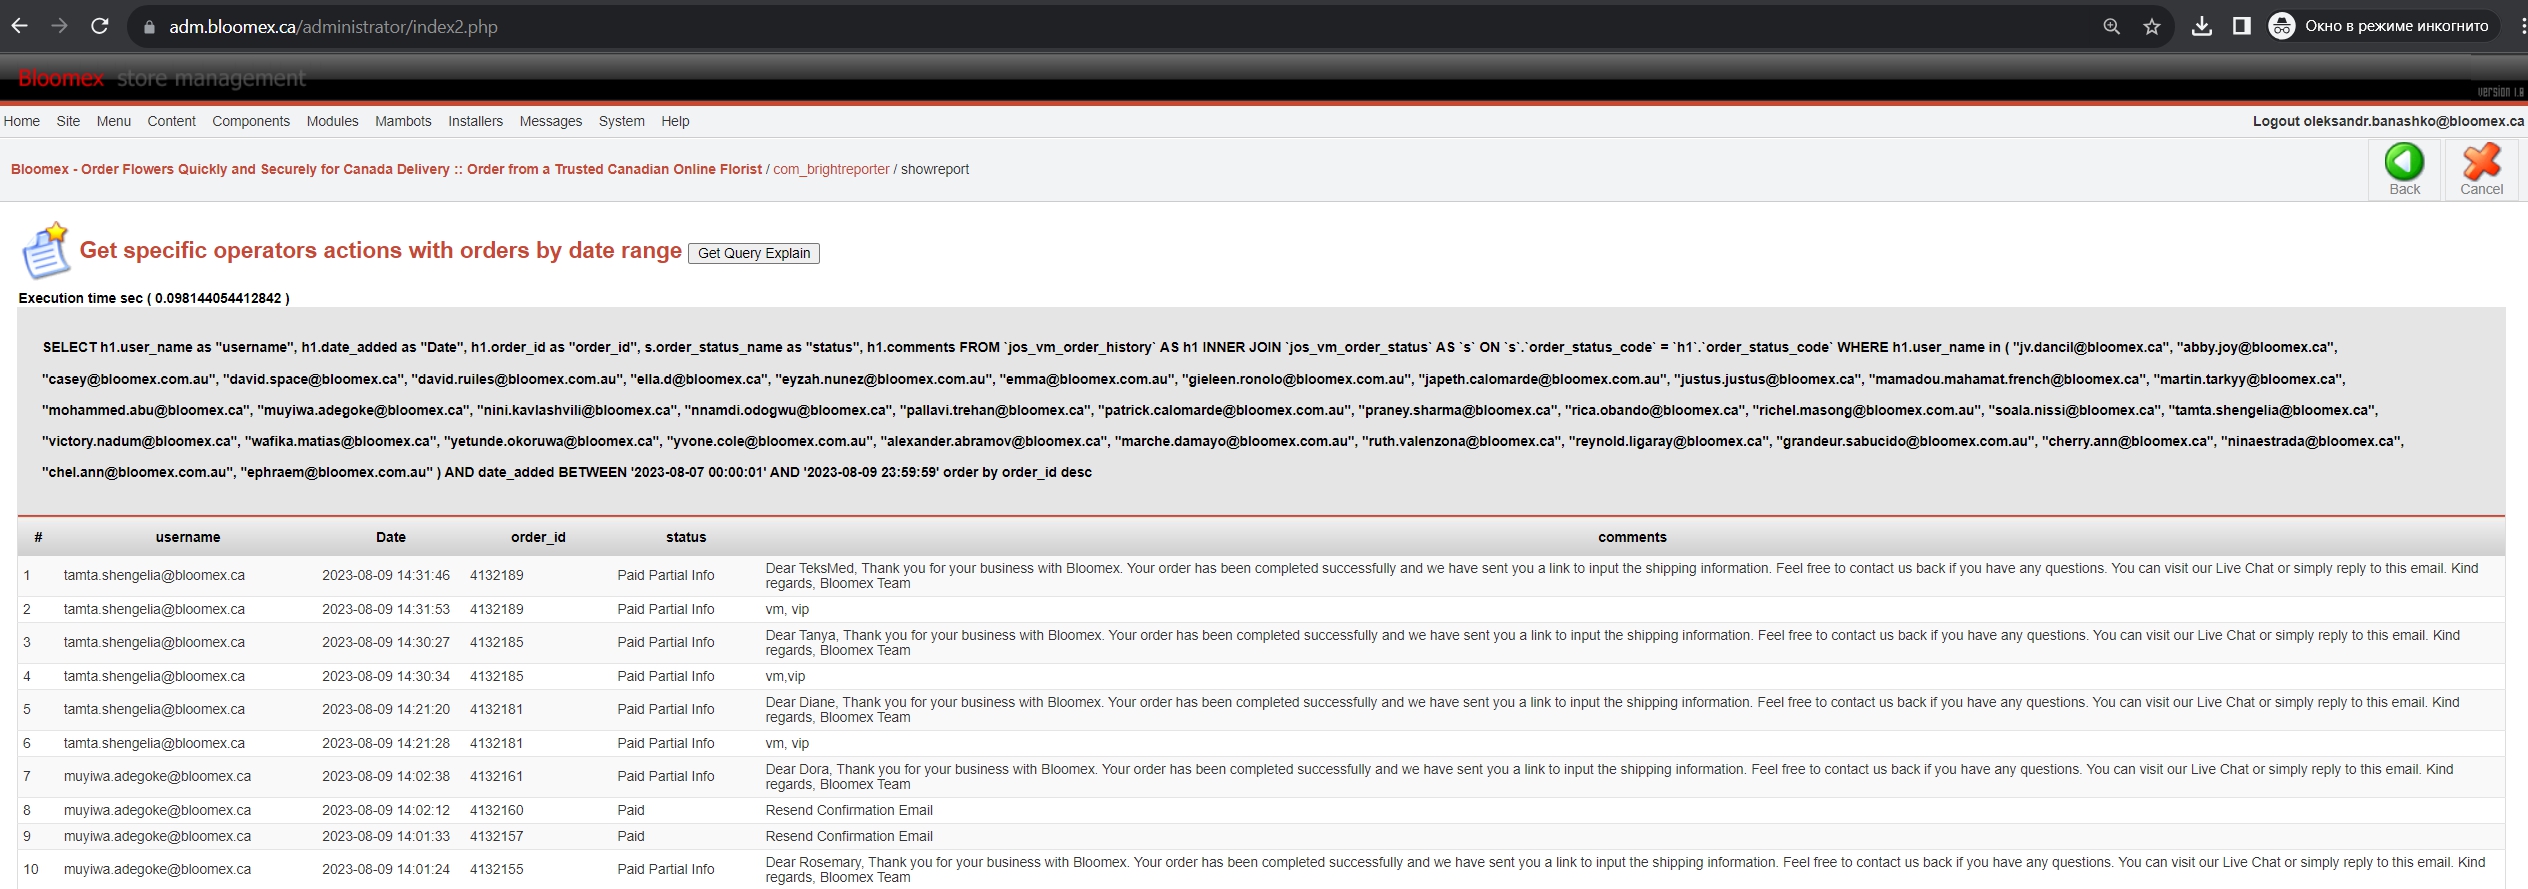
Task: Click date 2023-08-09 14:21:20 cell
Action: click(386, 709)
